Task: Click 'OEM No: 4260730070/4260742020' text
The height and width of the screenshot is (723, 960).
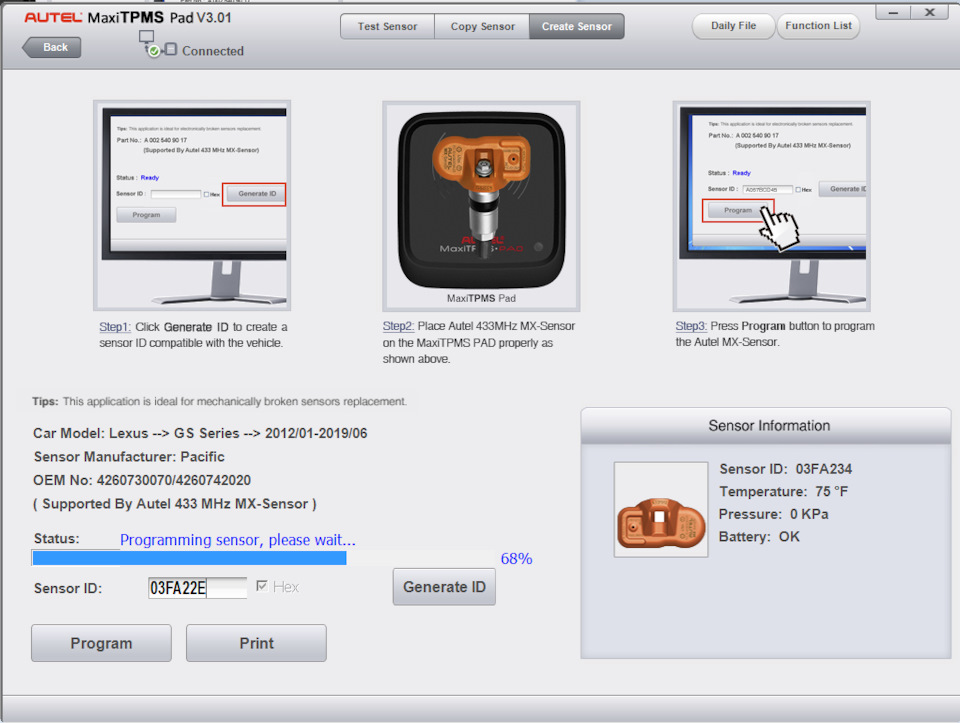Action: [142, 480]
